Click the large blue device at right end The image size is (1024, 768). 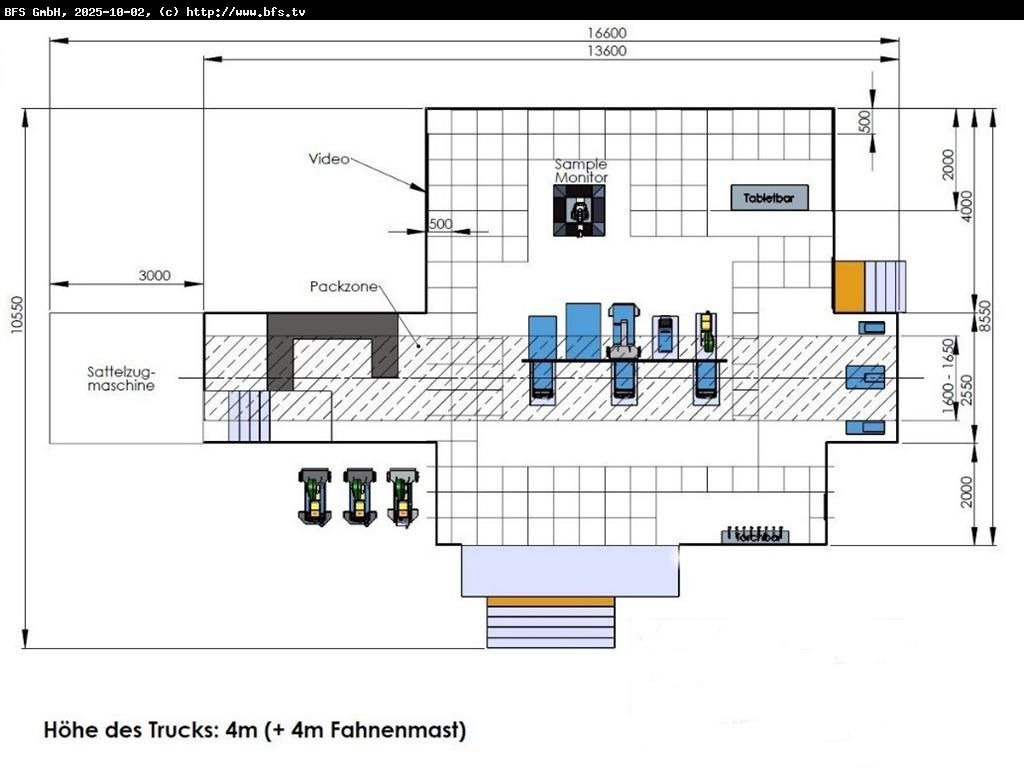[865, 377]
